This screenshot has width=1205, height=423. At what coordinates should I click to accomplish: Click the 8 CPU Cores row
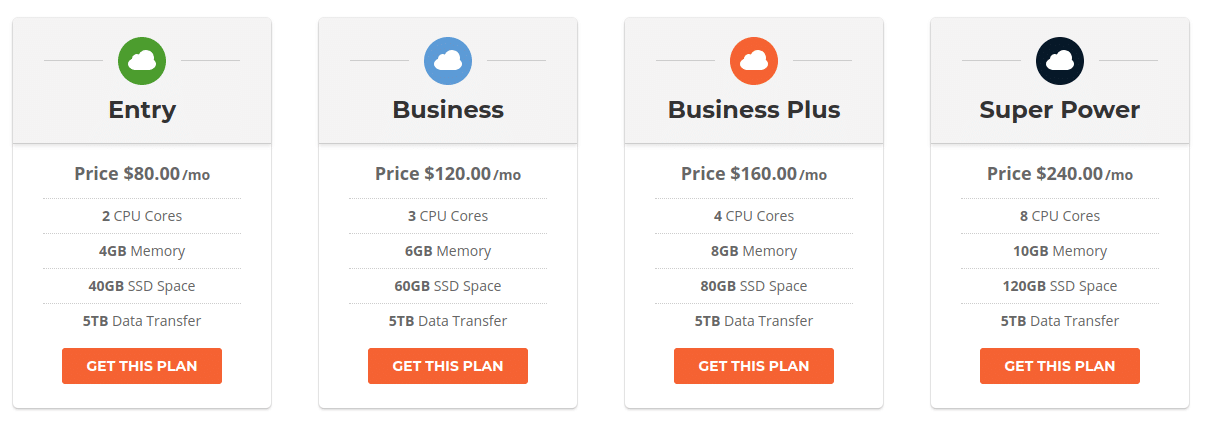pyautogui.click(x=1060, y=216)
